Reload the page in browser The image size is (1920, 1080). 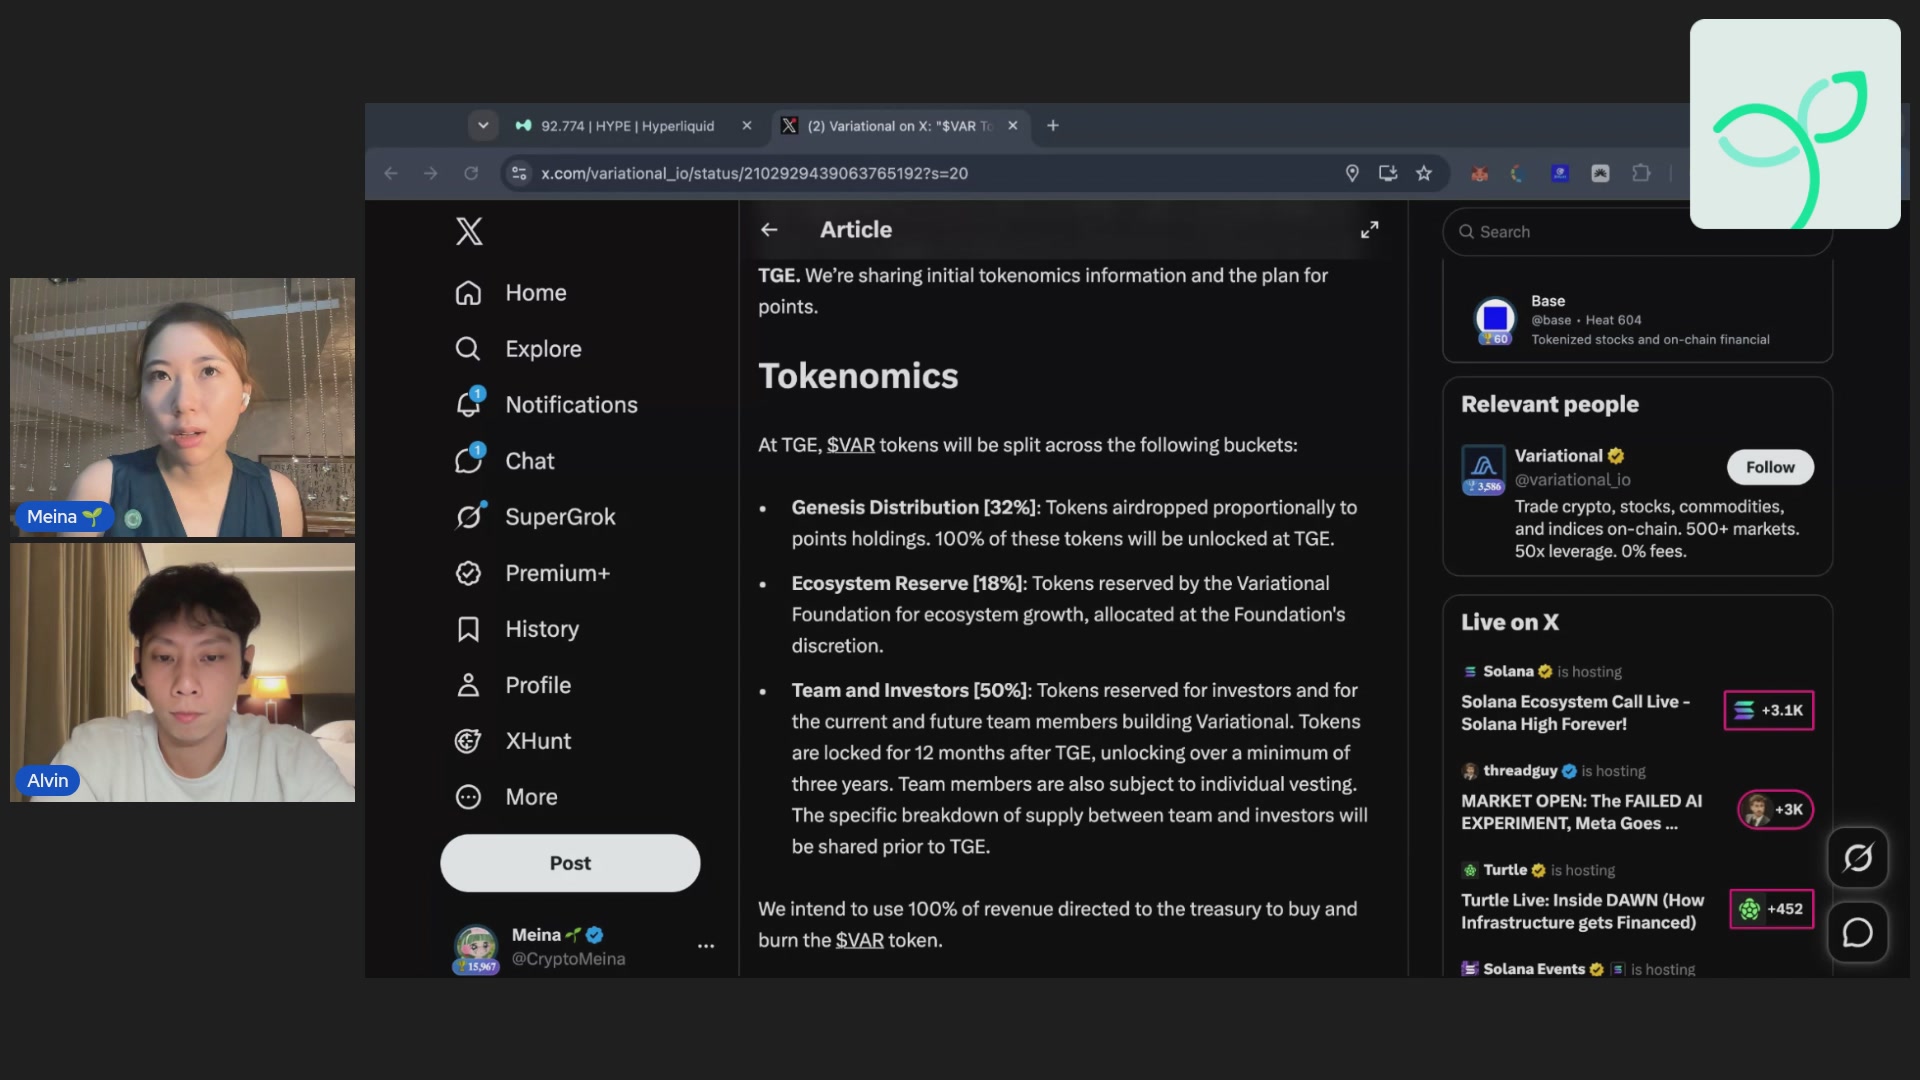471,173
